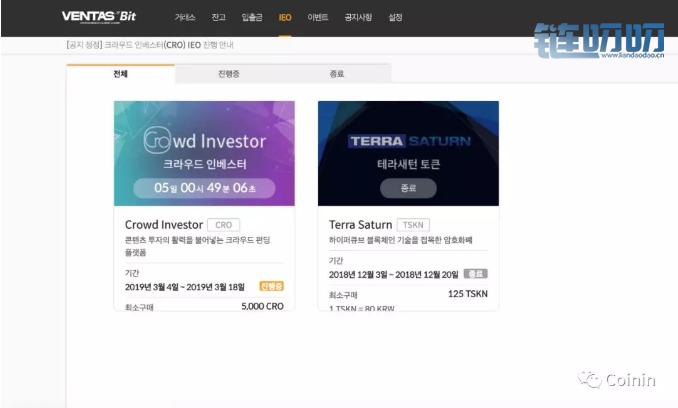678x408 pixels.
Task: Switch to the 진행중 tab
Action: pyautogui.click(x=229, y=74)
